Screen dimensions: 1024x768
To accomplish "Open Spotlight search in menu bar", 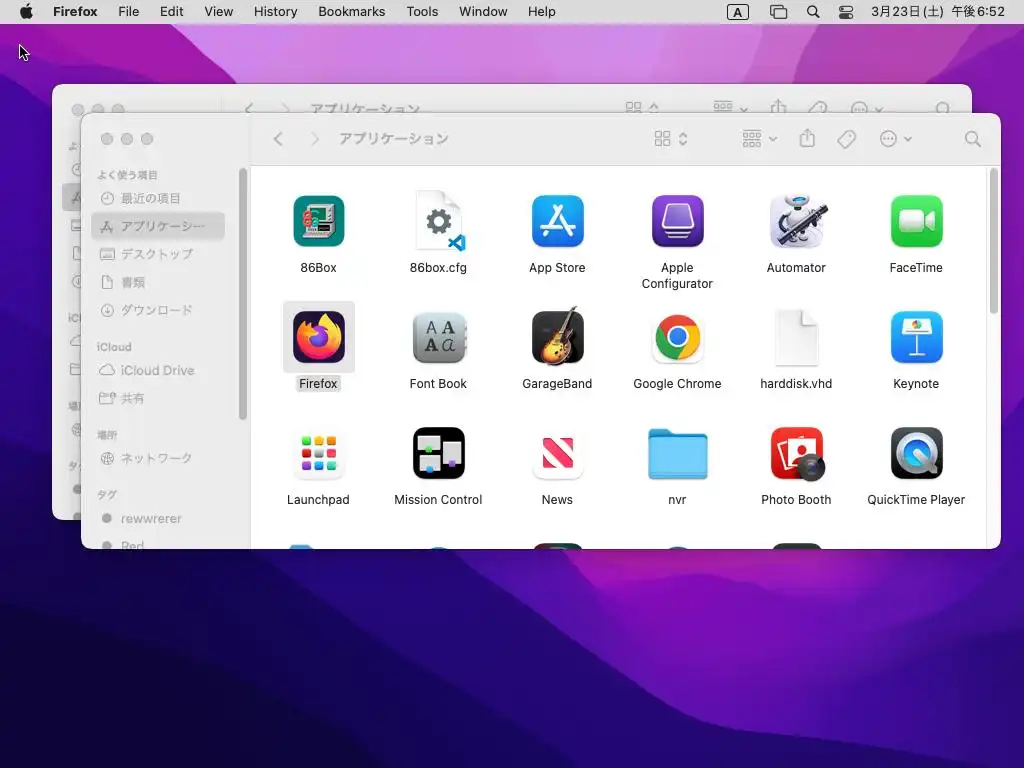I will (x=813, y=12).
